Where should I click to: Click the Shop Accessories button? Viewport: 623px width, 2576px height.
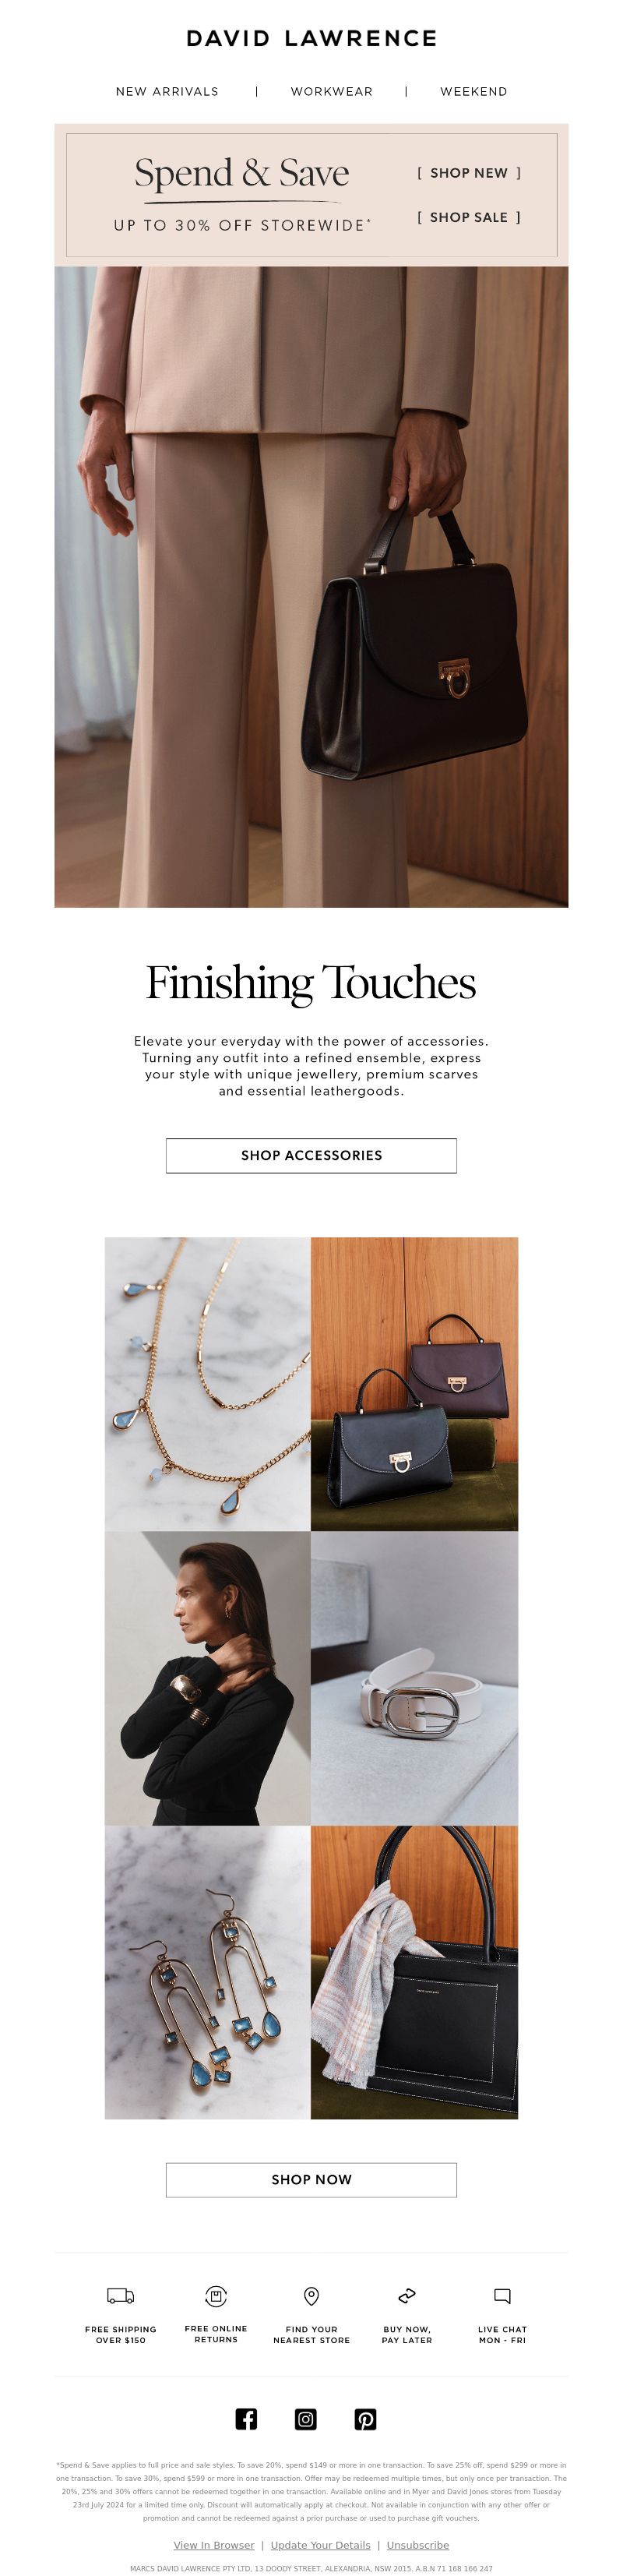[x=311, y=1155]
